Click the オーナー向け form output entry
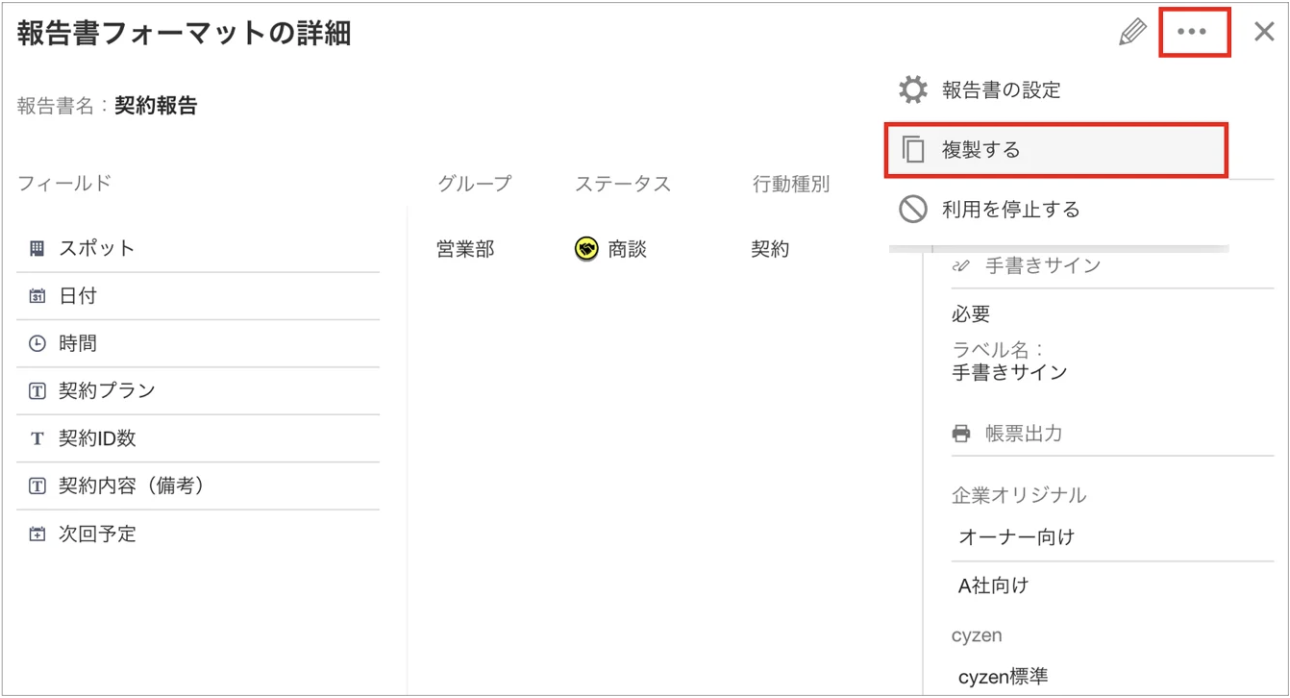This screenshot has width=1290, height=698. click(x=1017, y=537)
